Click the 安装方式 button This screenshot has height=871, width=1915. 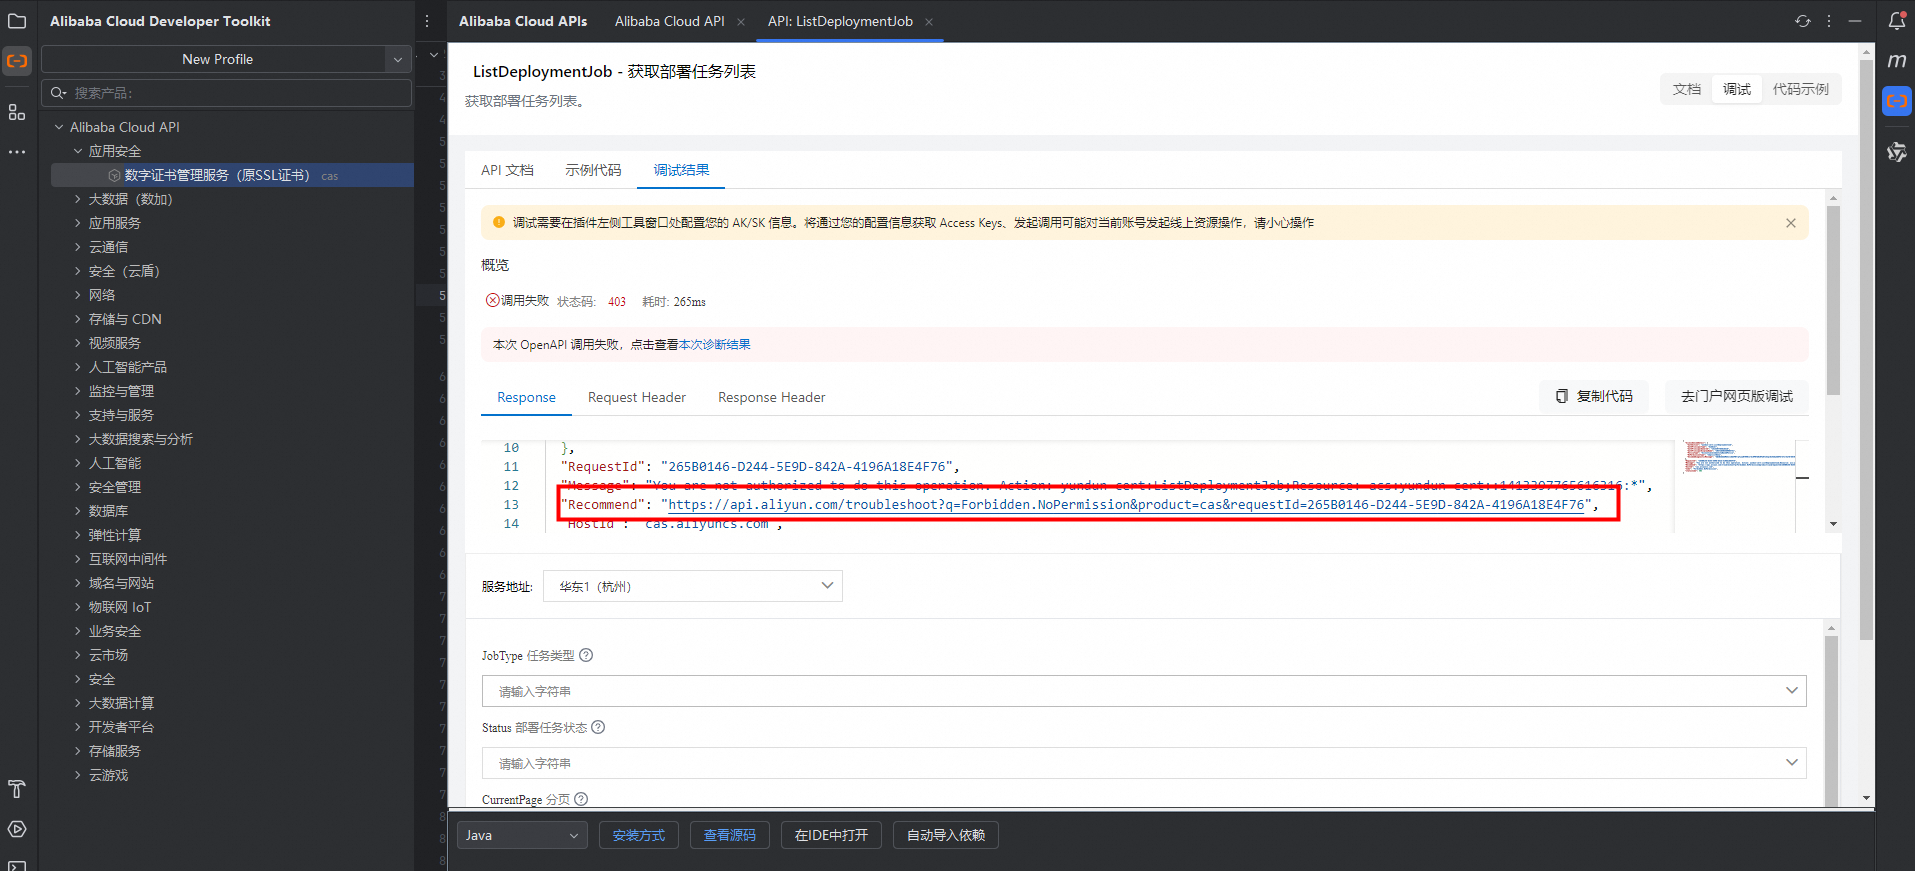pos(639,835)
